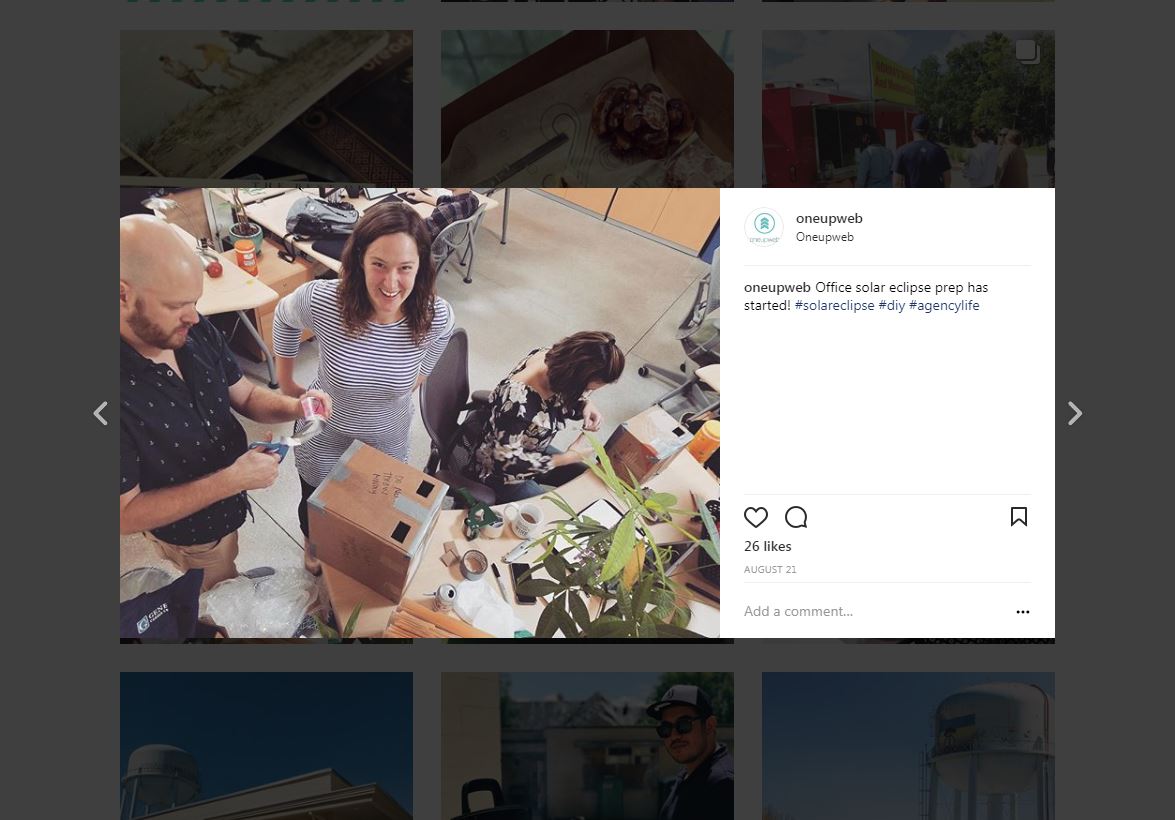Open the Oneupweb profile avatar

click(764, 226)
